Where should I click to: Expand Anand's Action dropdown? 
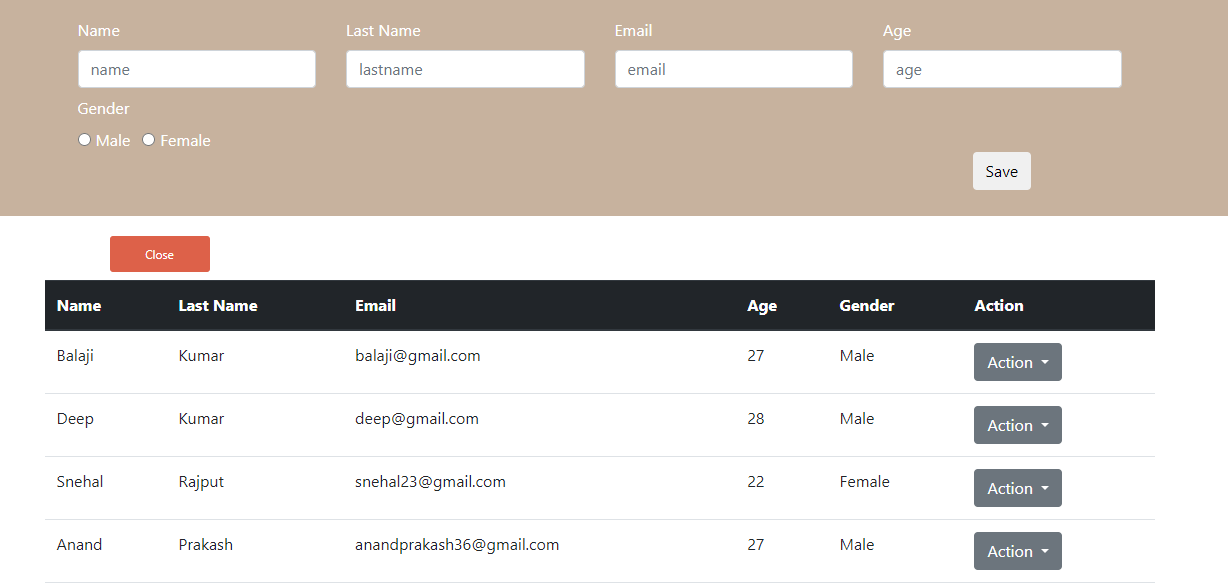click(1018, 551)
